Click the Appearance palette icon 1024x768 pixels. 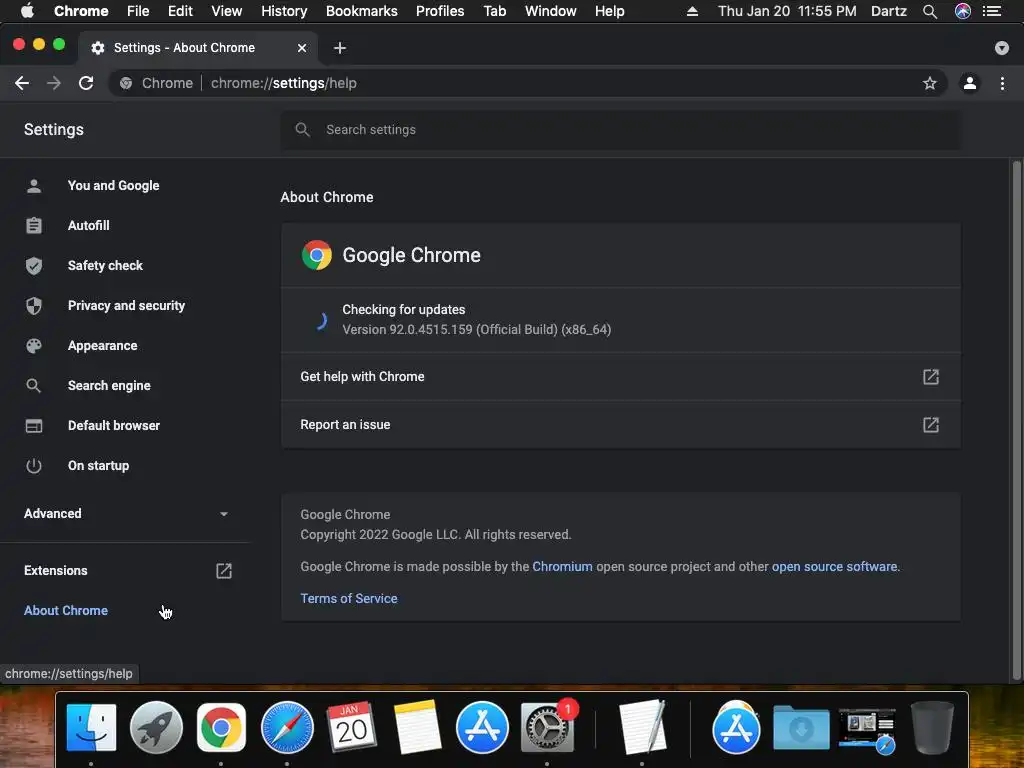(34, 345)
